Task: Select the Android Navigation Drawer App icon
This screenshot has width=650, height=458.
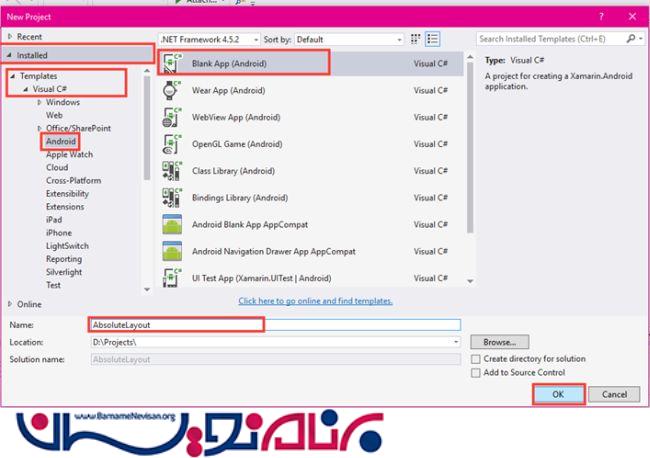Action: tap(172, 251)
